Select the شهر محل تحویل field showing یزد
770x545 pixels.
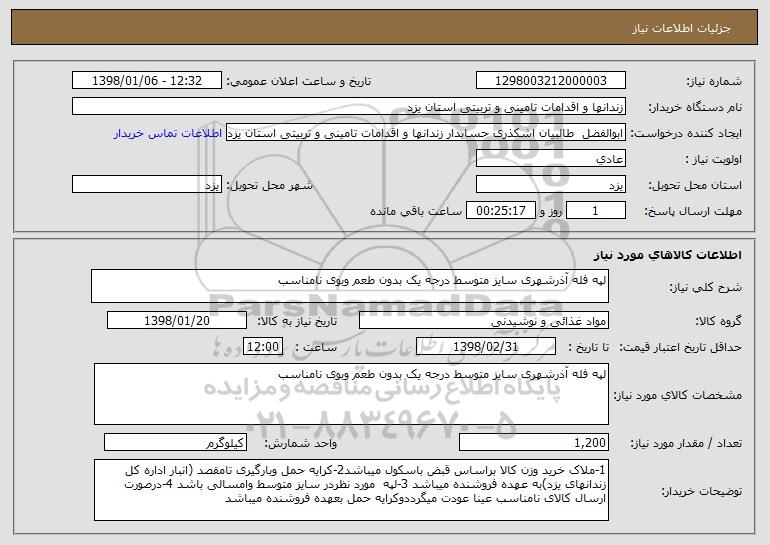pyautogui.click(x=147, y=185)
